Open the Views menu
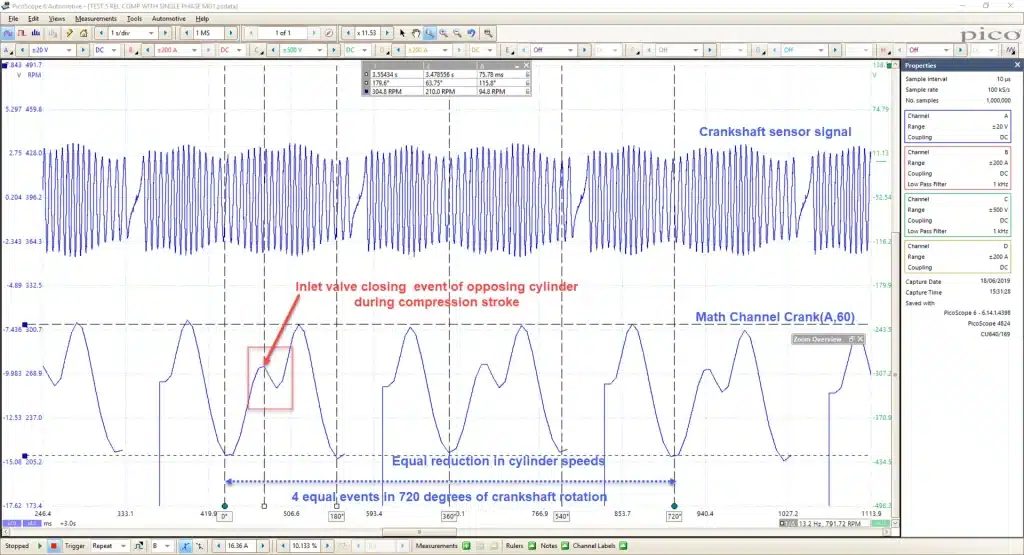This screenshot has width=1024, height=555. click(57, 19)
